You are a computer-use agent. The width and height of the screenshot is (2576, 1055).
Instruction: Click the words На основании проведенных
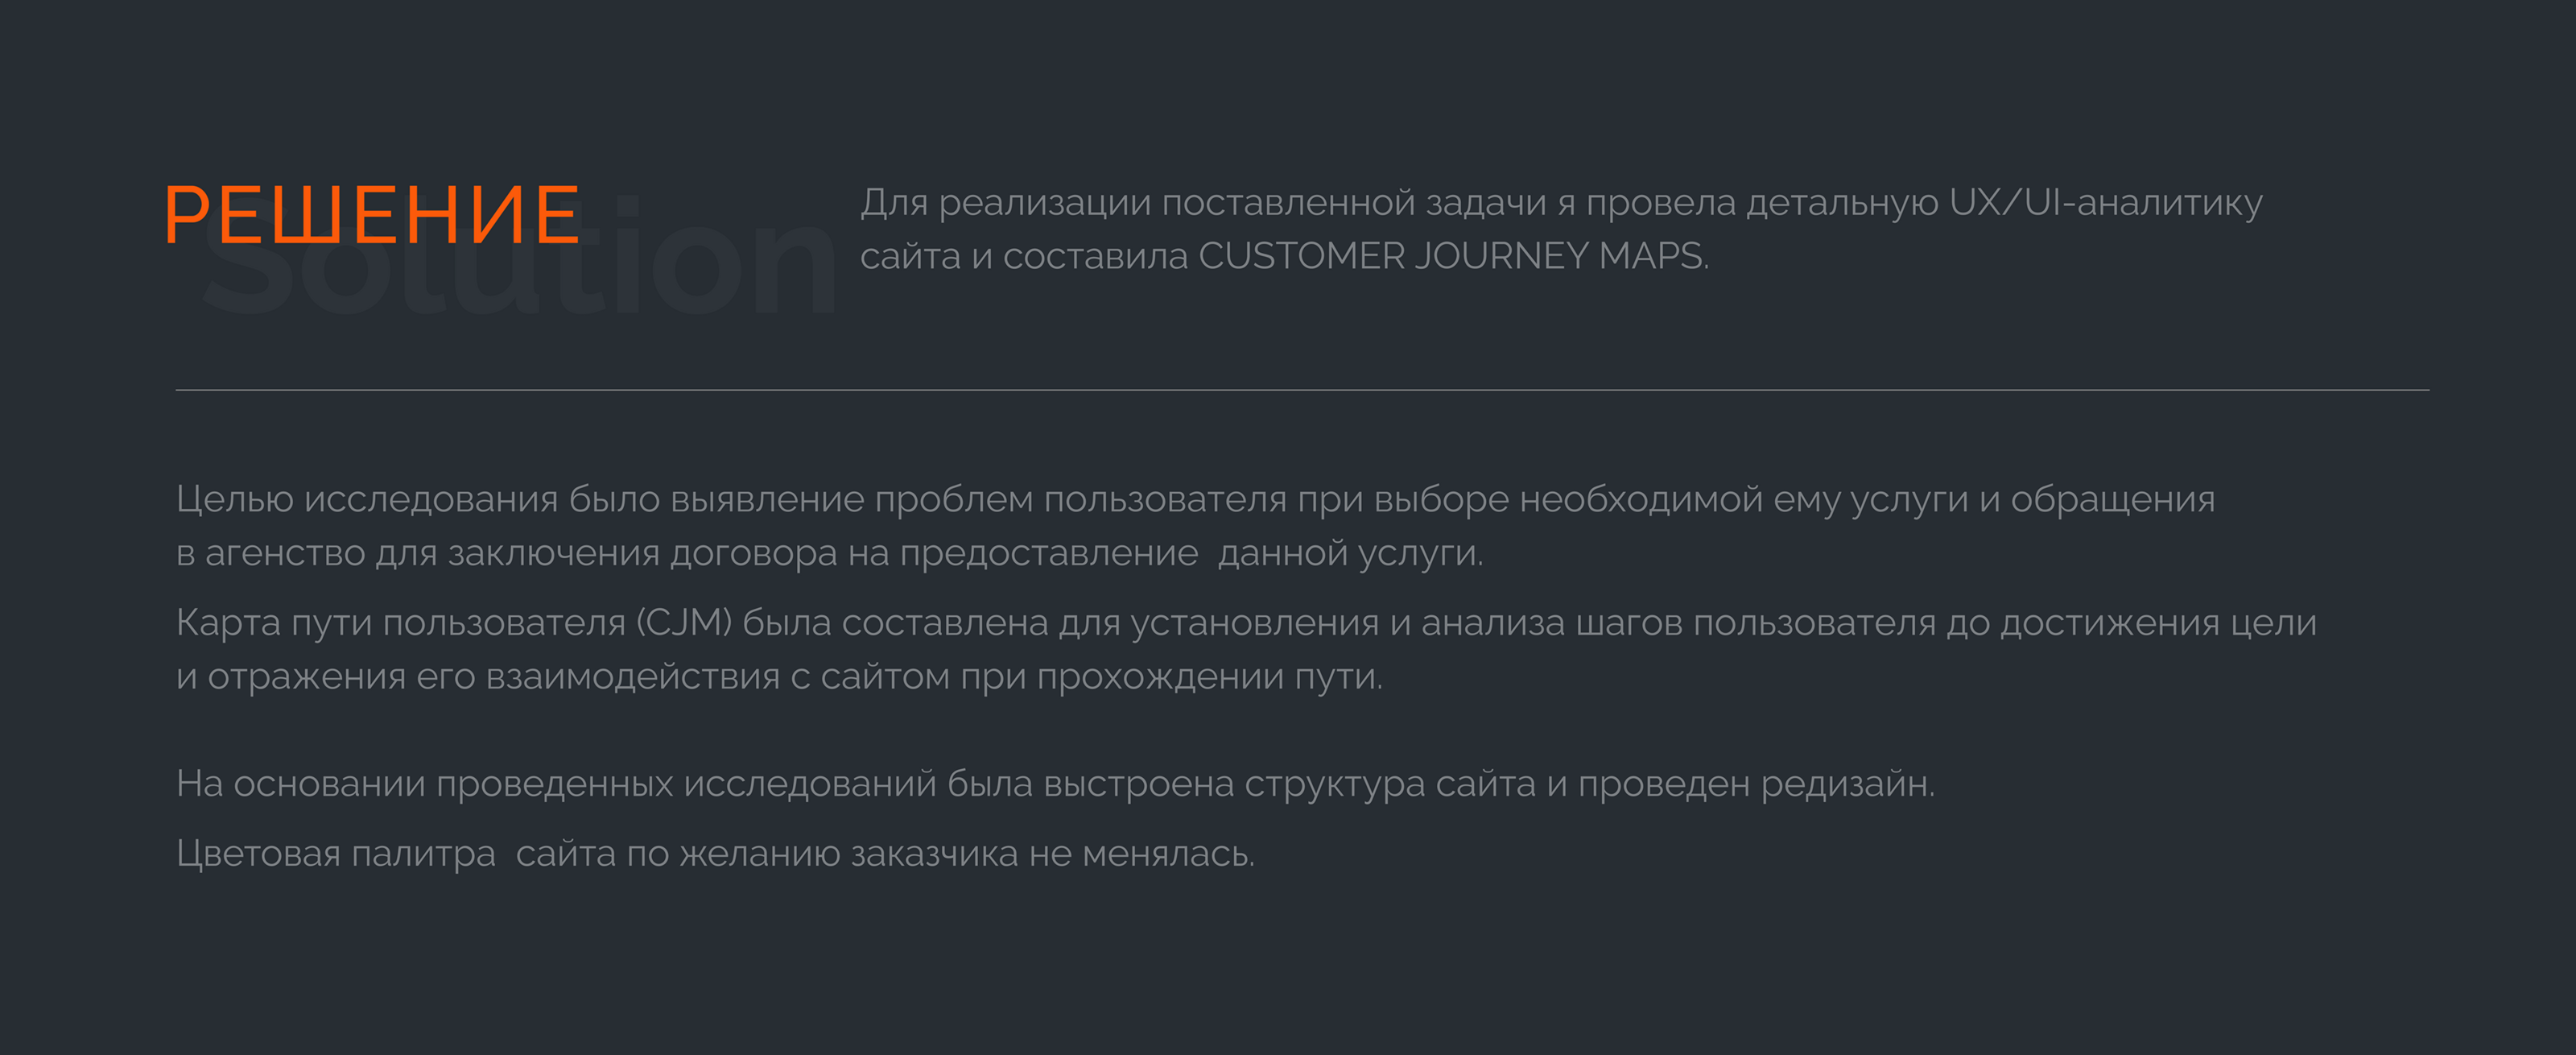[x=424, y=784]
